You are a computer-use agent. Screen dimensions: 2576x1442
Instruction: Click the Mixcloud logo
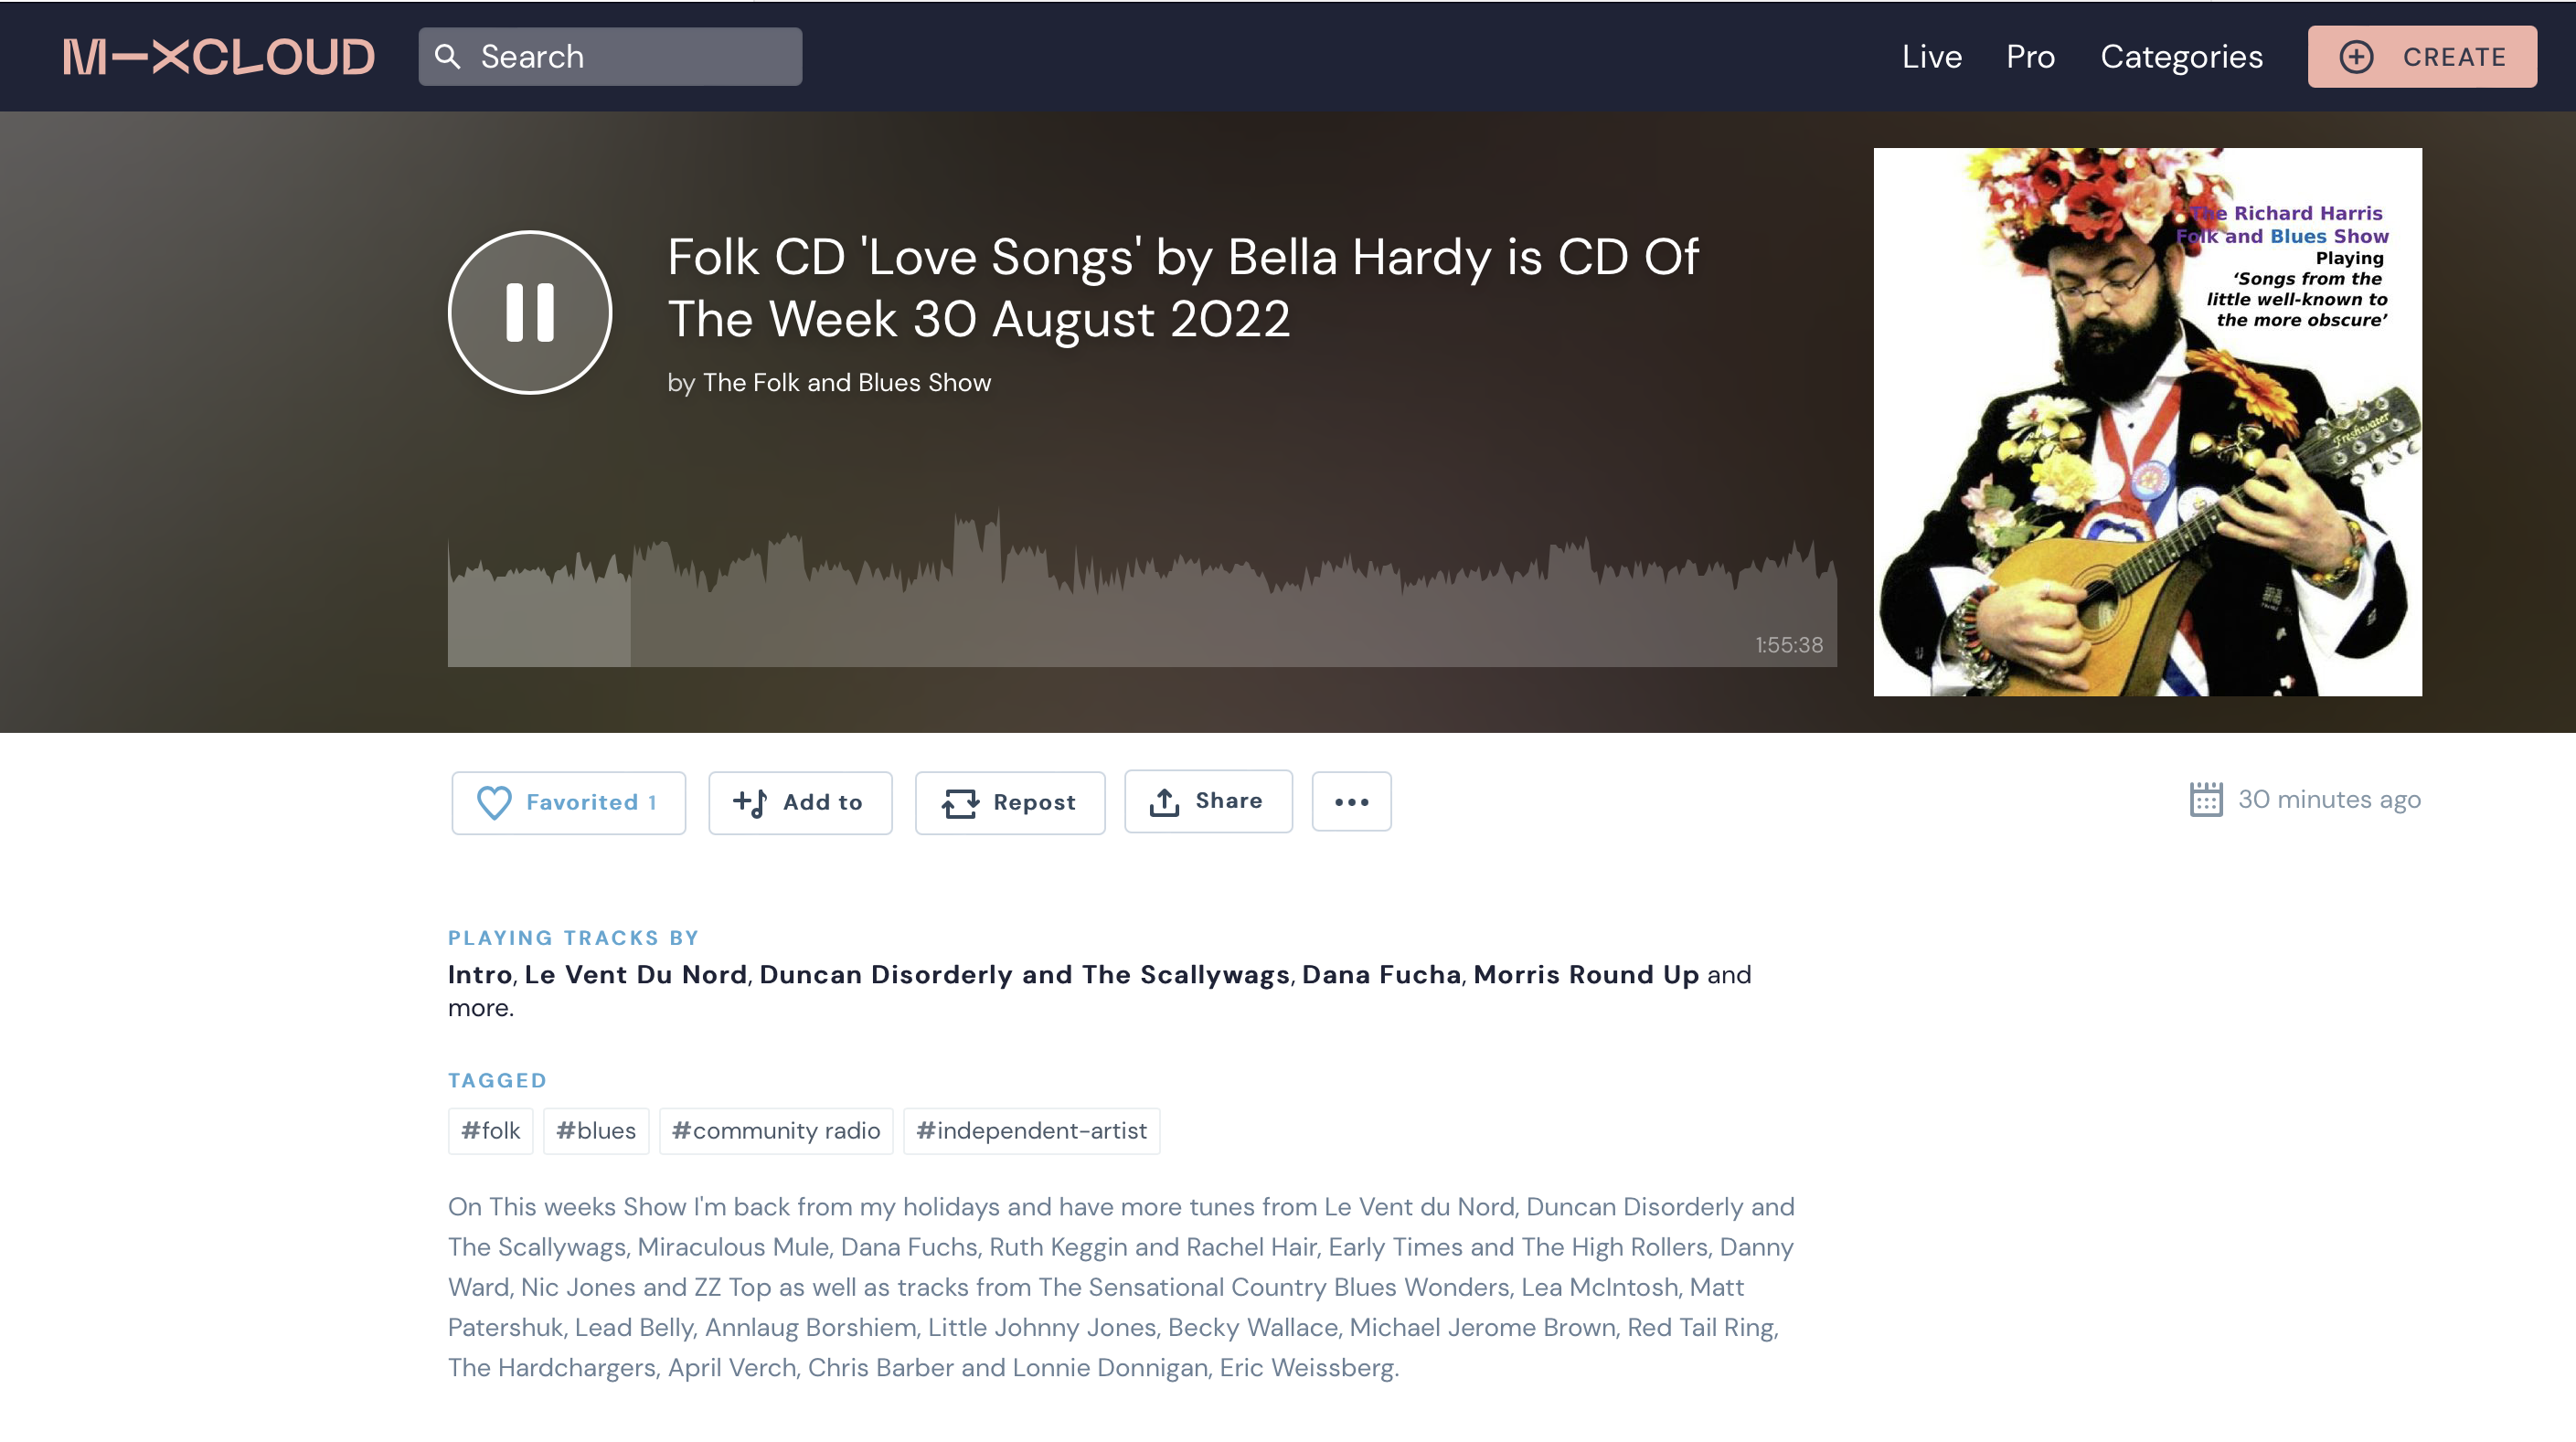click(x=219, y=57)
